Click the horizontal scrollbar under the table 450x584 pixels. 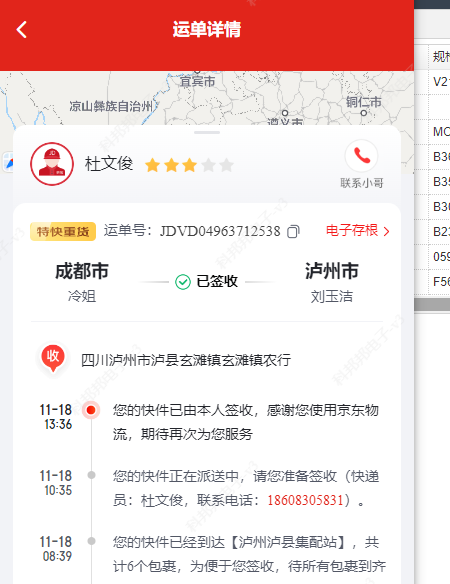point(432,304)
